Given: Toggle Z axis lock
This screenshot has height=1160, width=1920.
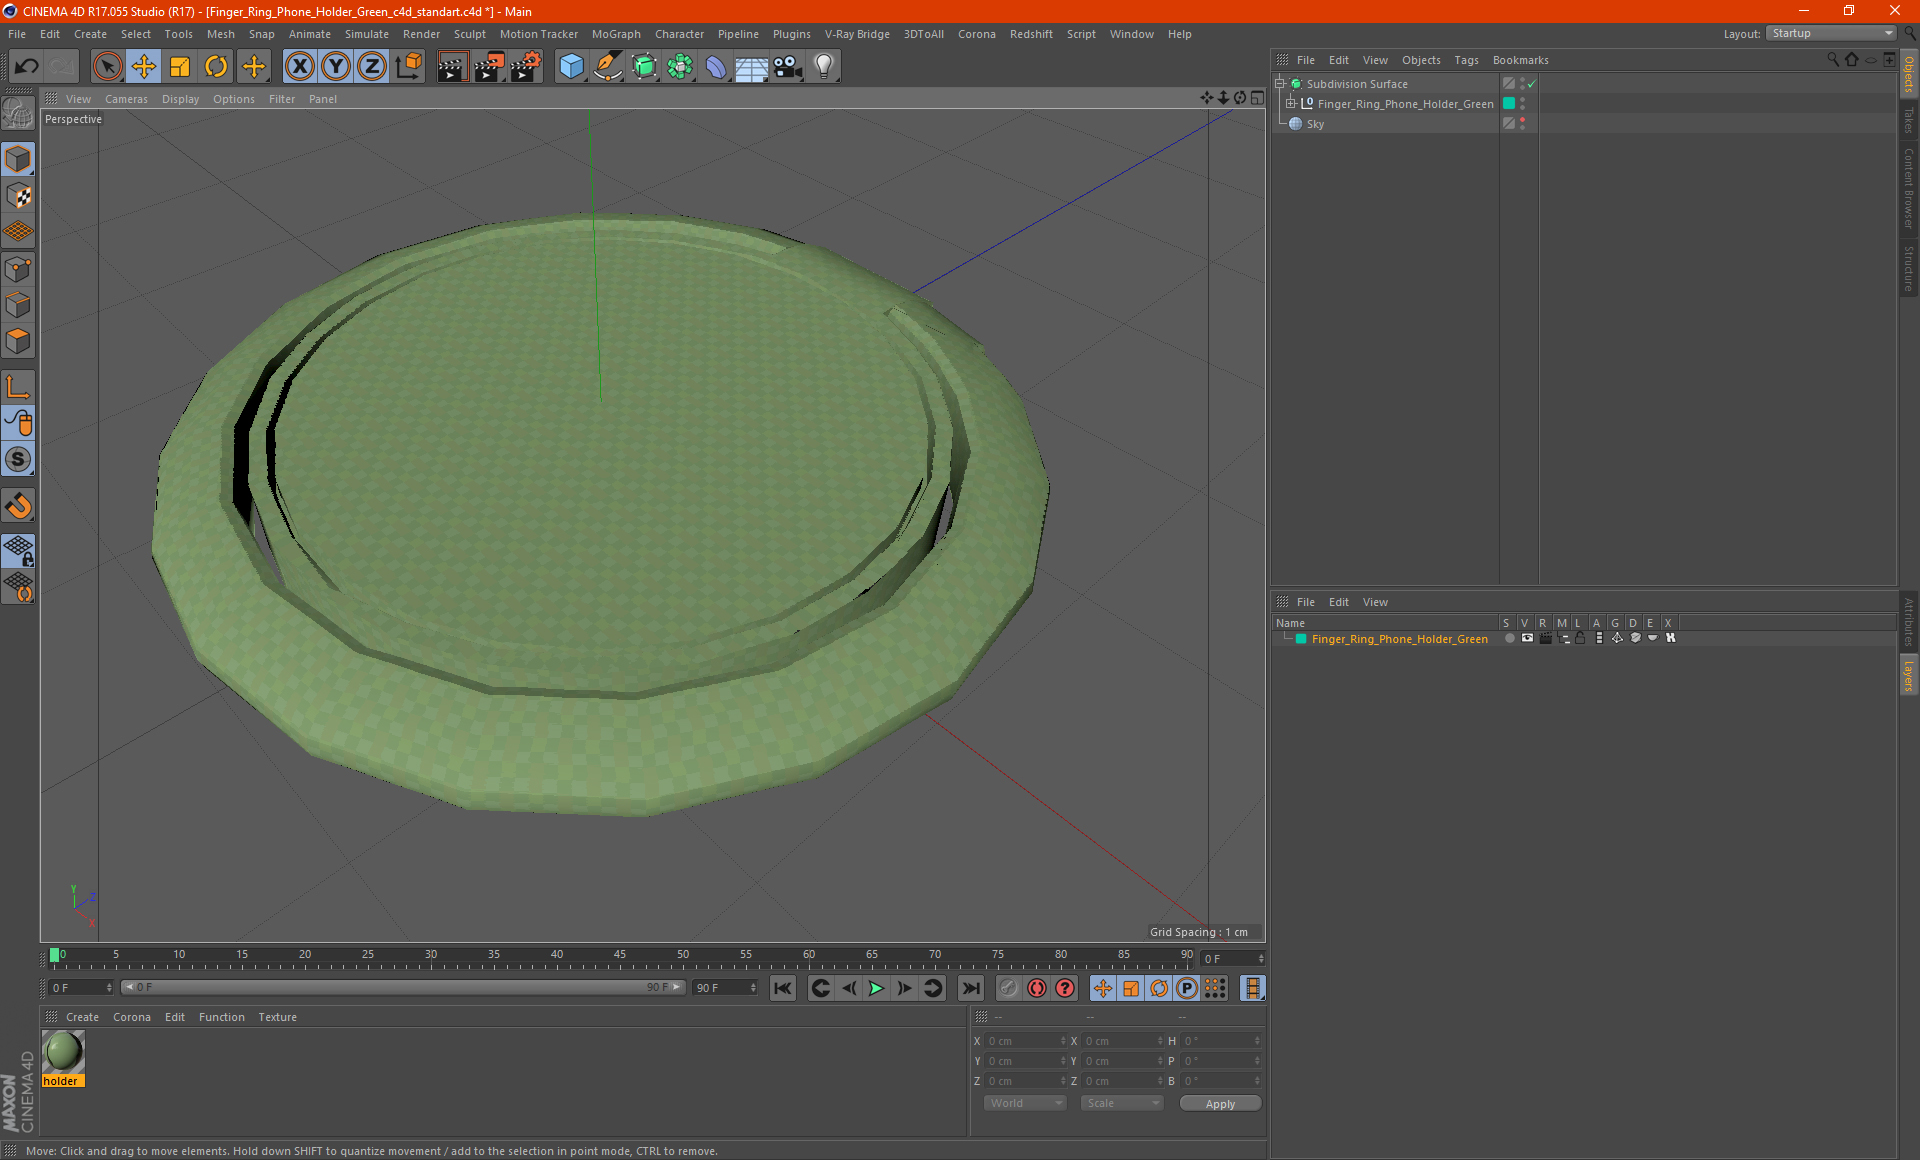Looking at the screenshot, I should 372,66.
